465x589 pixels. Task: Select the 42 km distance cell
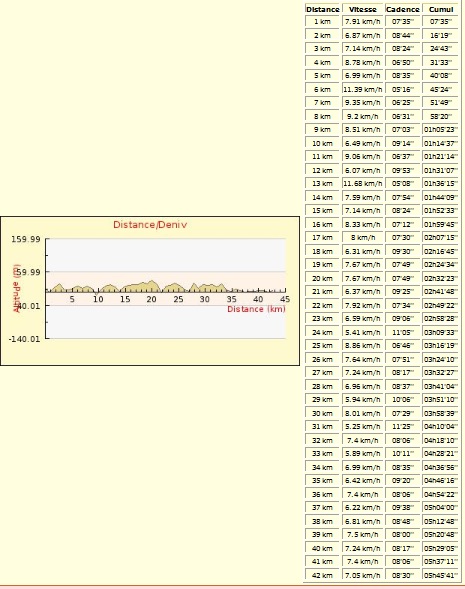coord(322,575)
